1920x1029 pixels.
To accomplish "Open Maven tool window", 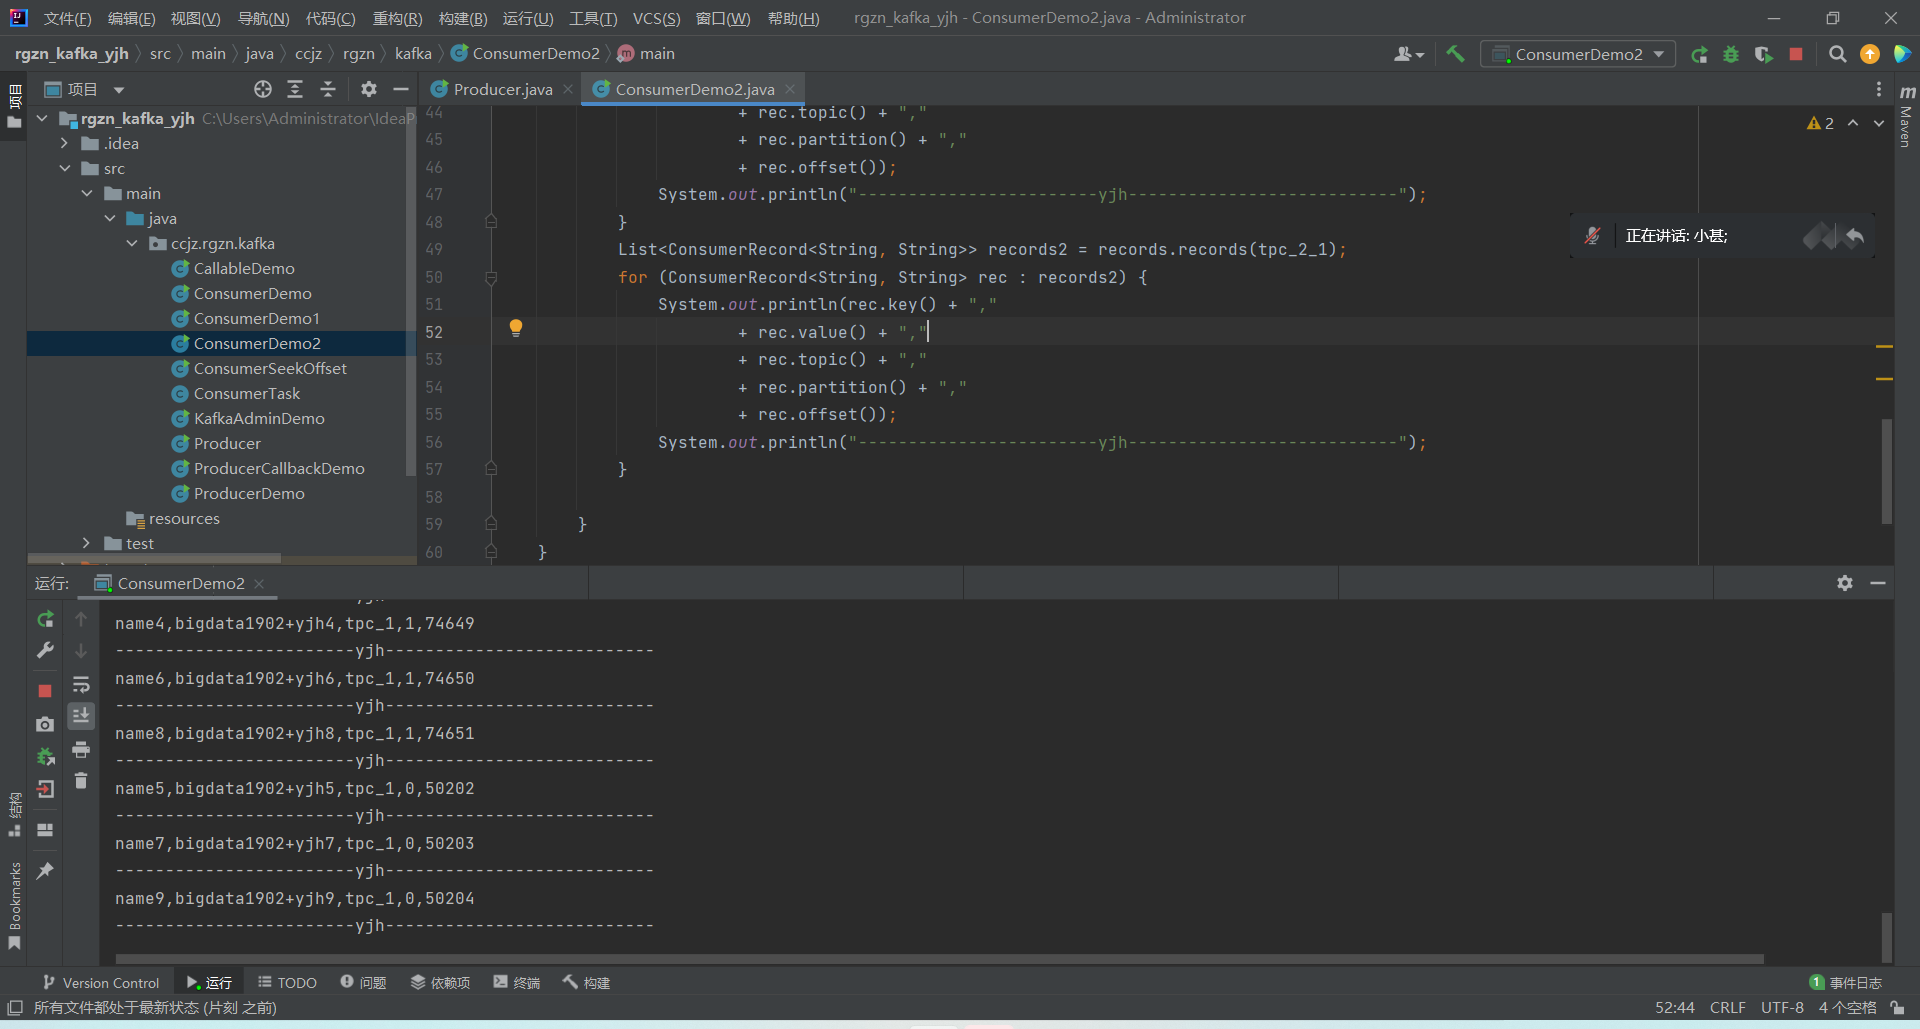I will (1906, 115).
